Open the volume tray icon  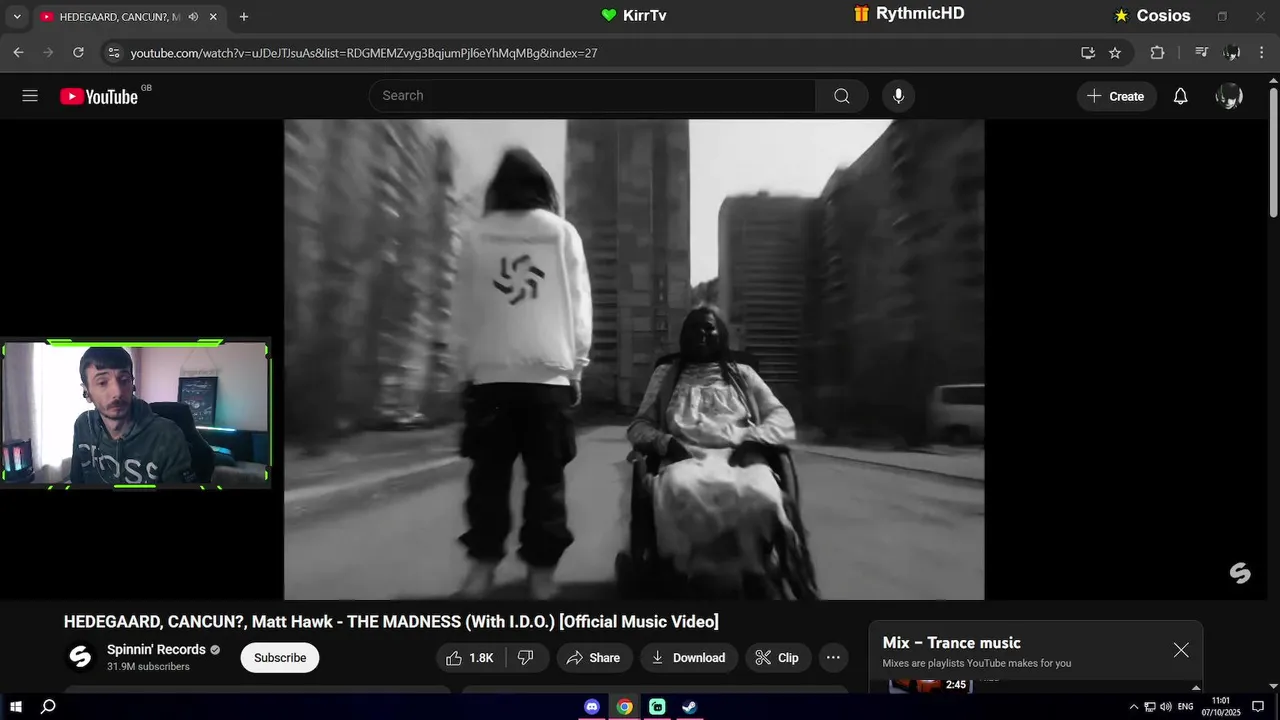pos(1166,706)
